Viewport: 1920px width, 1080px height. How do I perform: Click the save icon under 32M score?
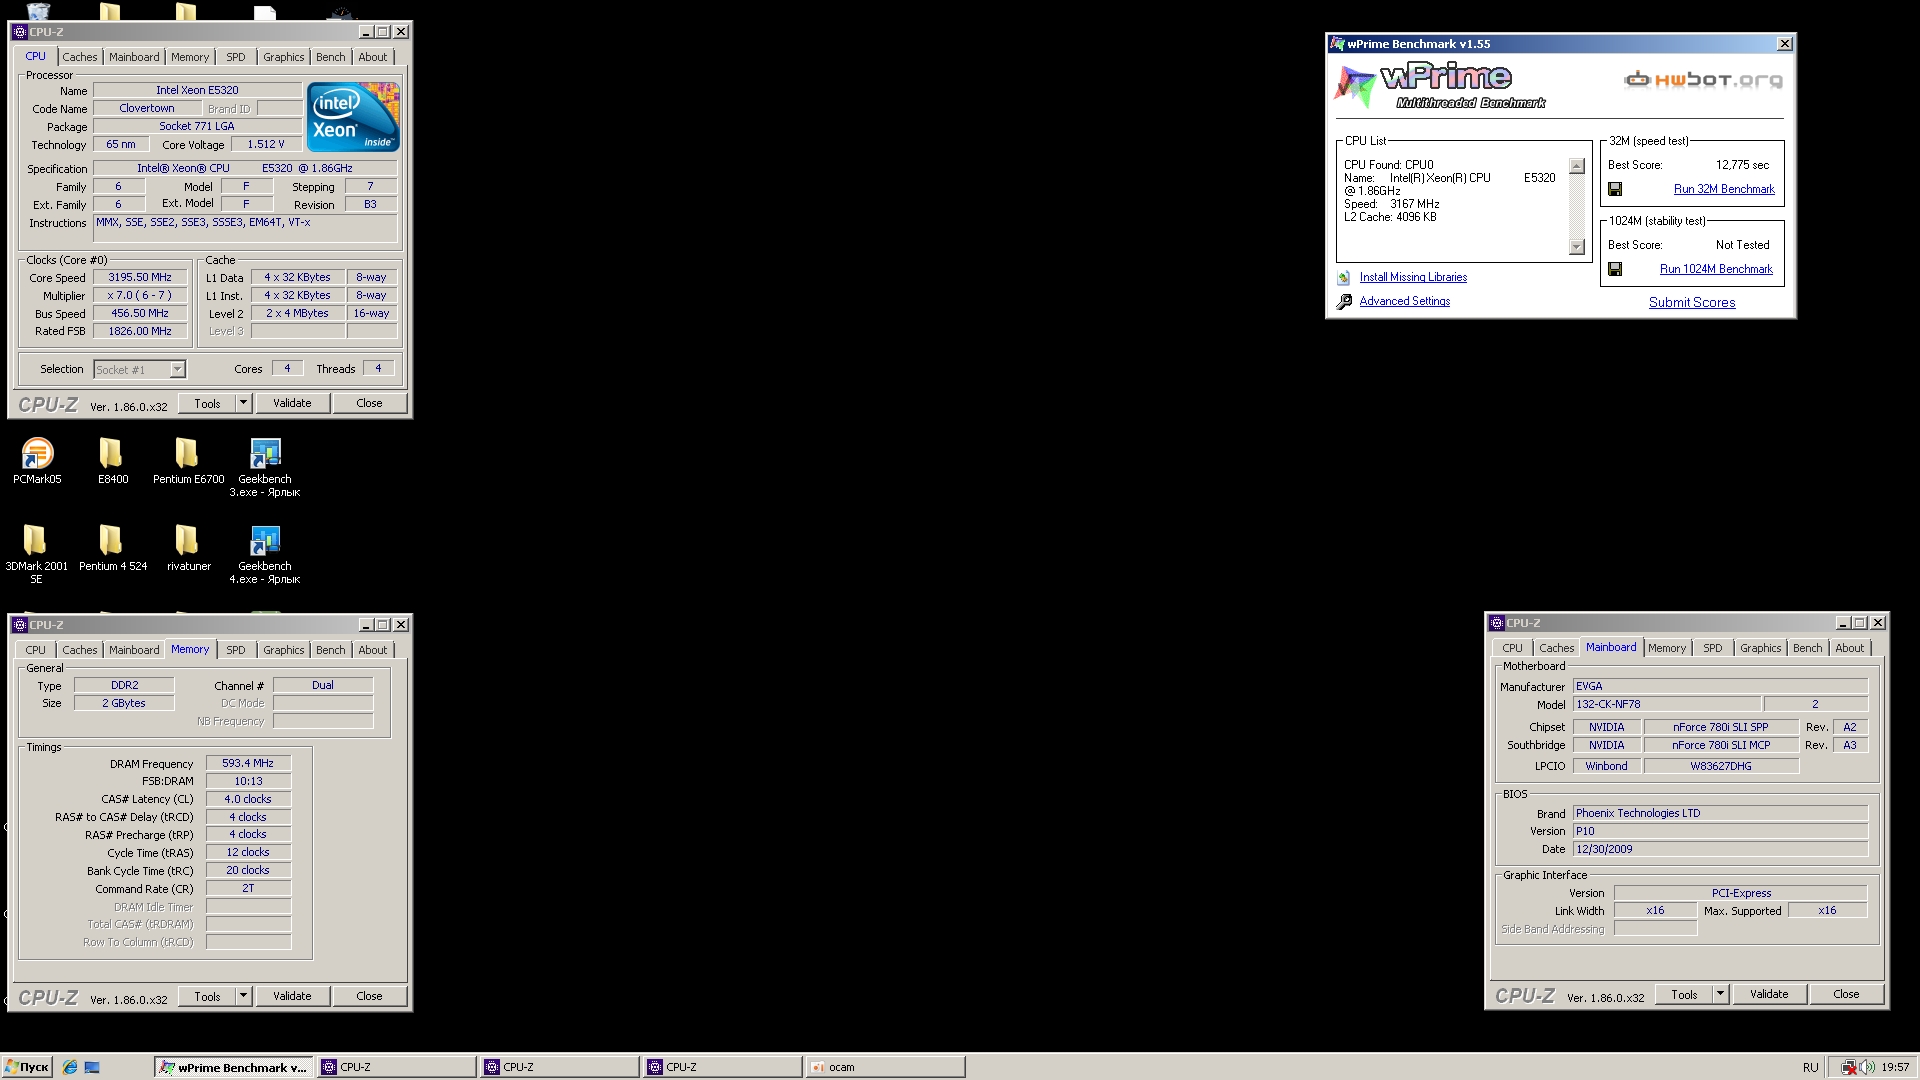[1615, 189]
